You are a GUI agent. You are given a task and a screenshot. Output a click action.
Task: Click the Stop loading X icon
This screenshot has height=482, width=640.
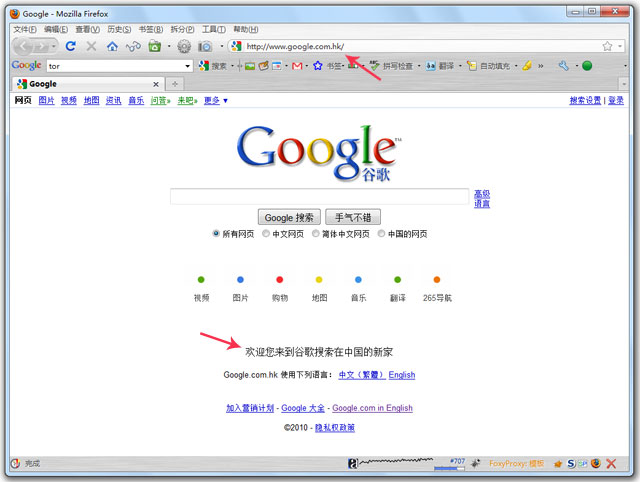[x=91, y=46]
